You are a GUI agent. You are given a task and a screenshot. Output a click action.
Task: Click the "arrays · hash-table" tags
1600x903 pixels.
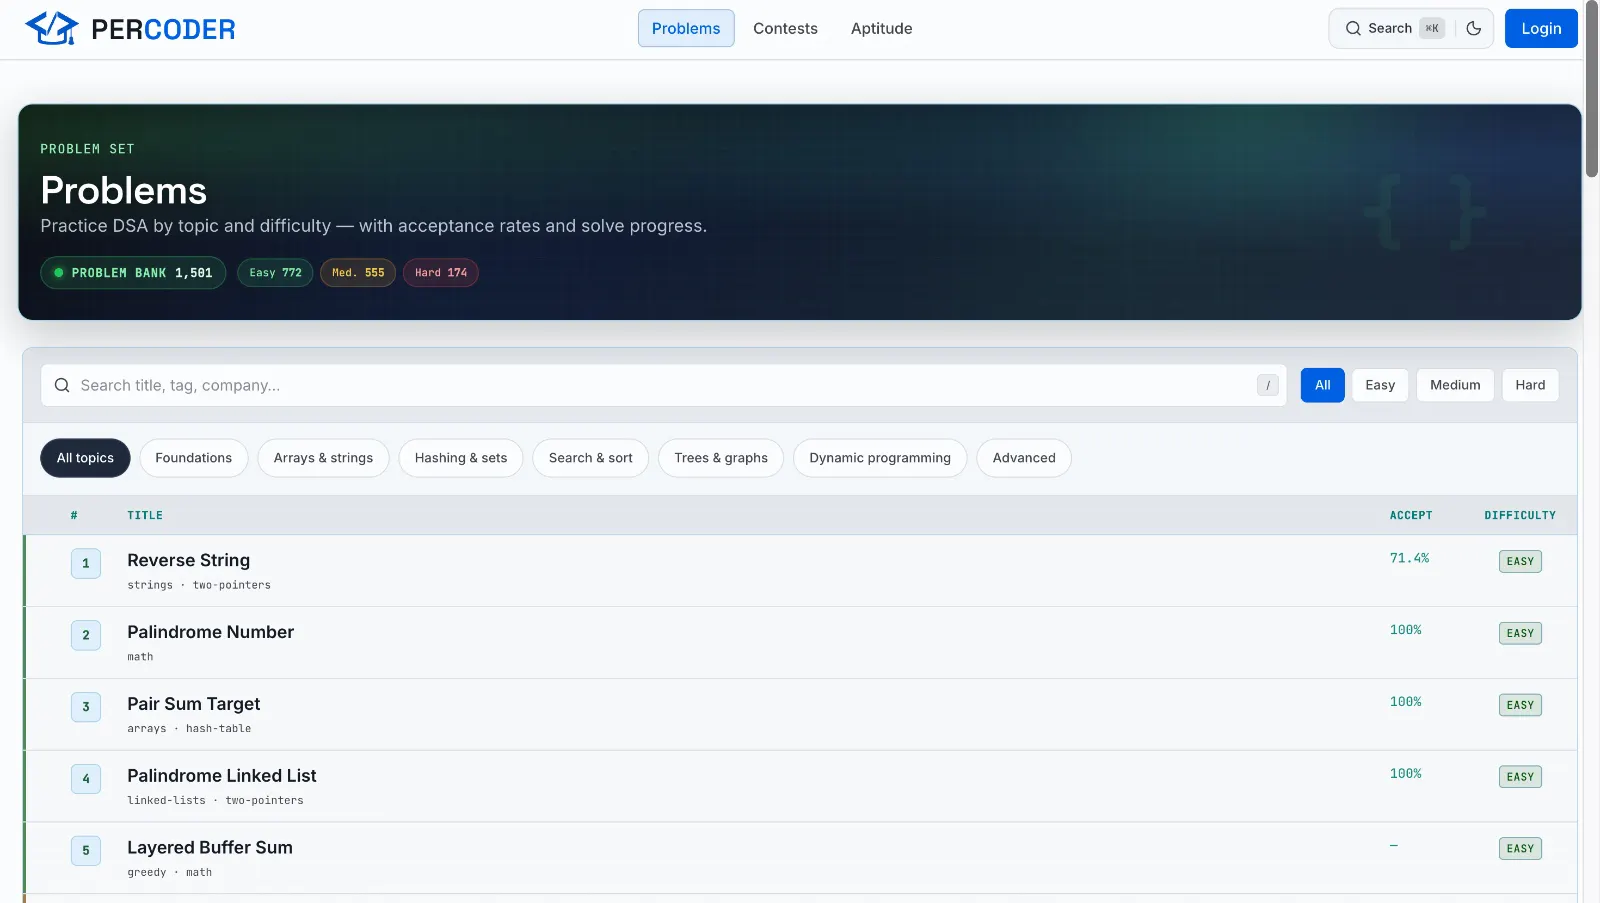[189, 730]
